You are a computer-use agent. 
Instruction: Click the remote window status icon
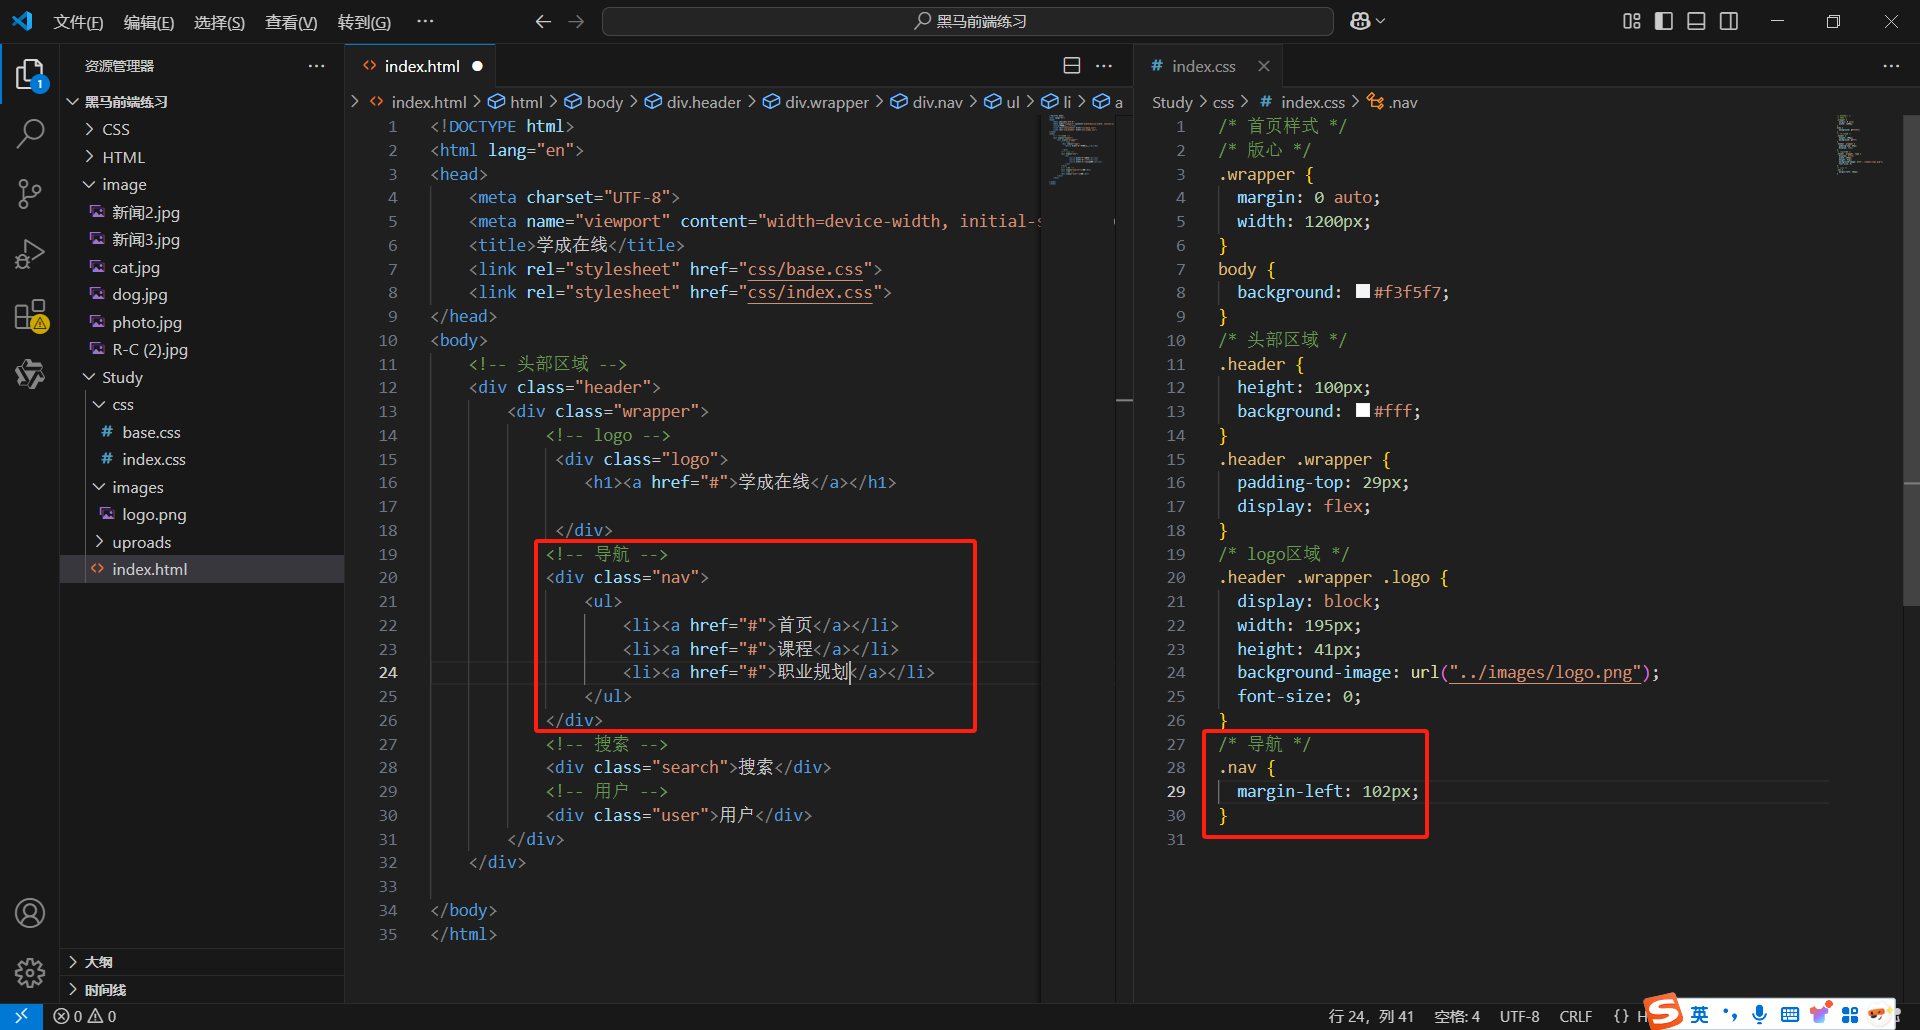coord(21,1016)
